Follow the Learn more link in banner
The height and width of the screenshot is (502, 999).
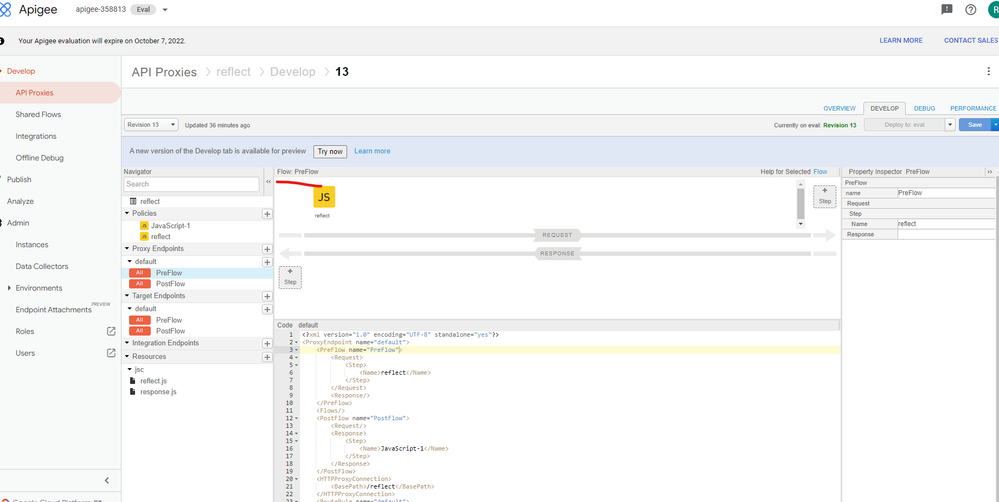pos(372,152)
